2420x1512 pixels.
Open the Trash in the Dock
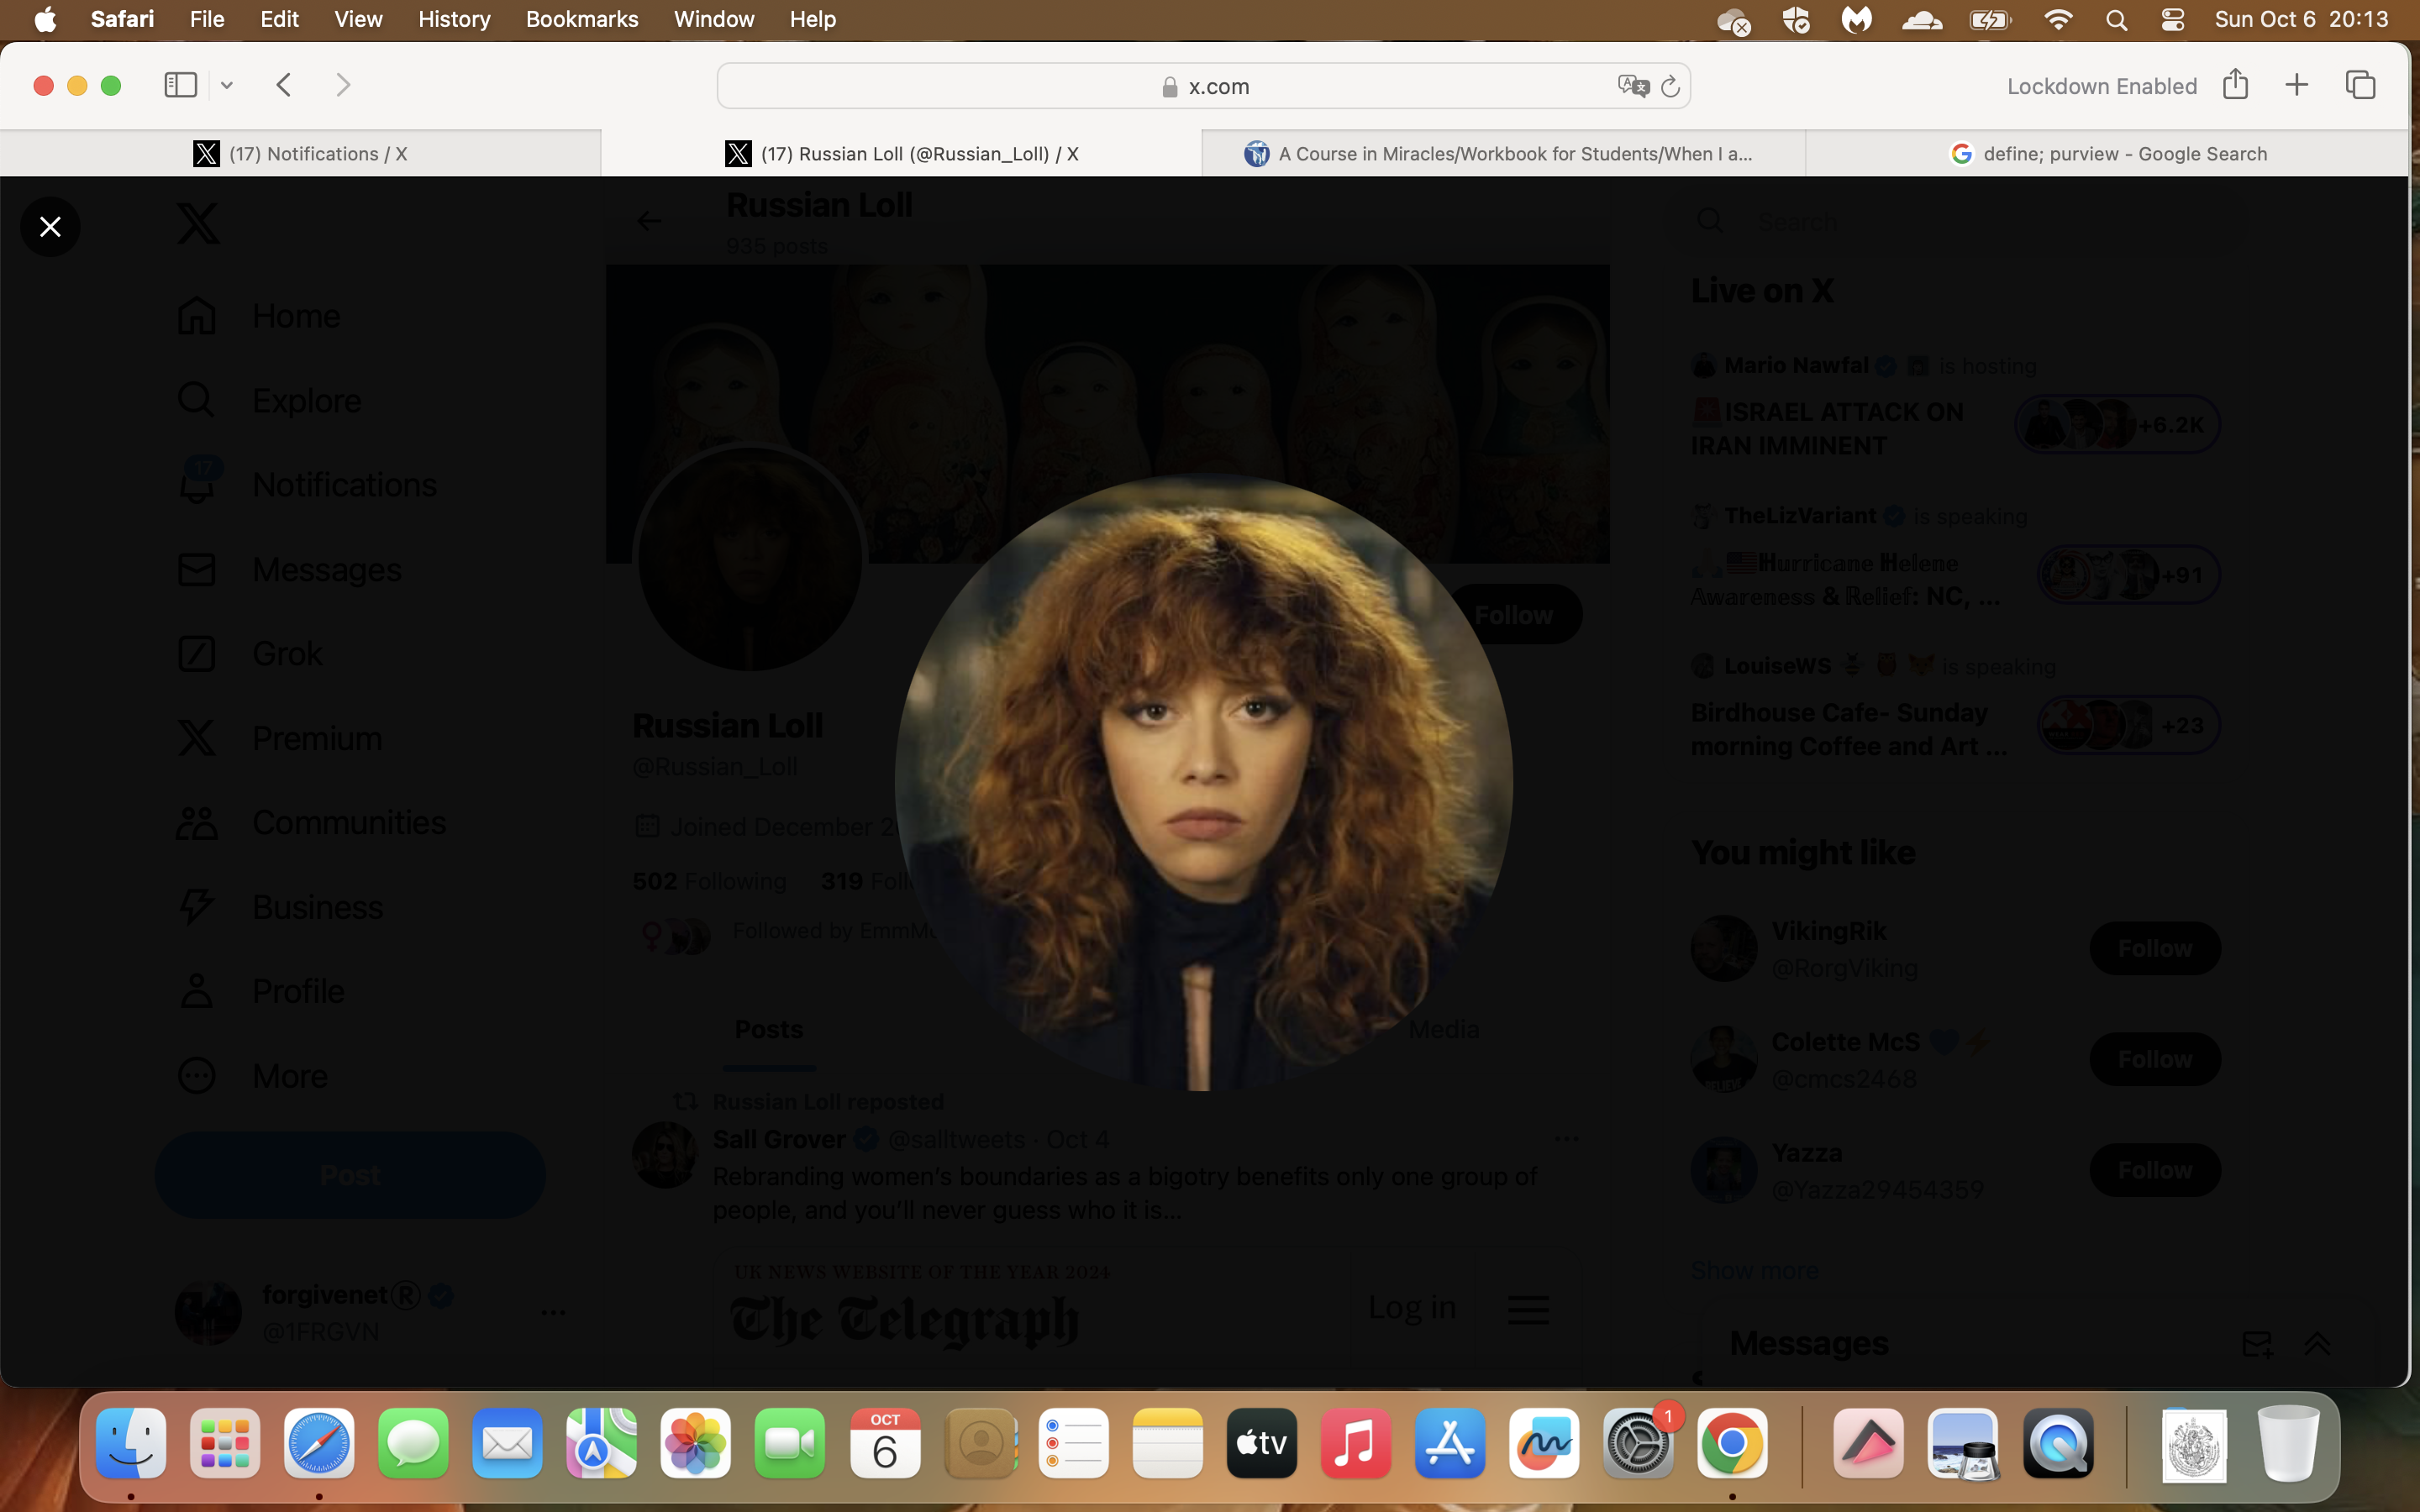pyautogui.click(x=2288, y=1443)
